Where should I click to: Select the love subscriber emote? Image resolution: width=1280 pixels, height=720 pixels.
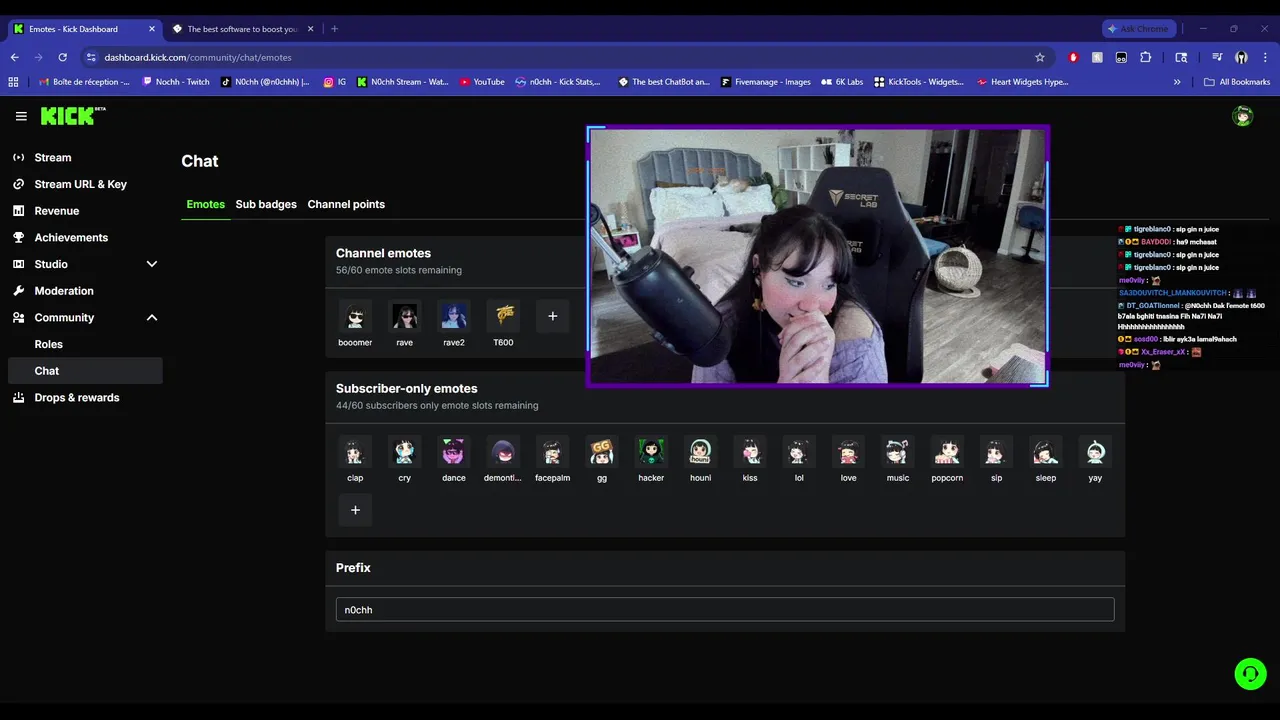(848, 452)
